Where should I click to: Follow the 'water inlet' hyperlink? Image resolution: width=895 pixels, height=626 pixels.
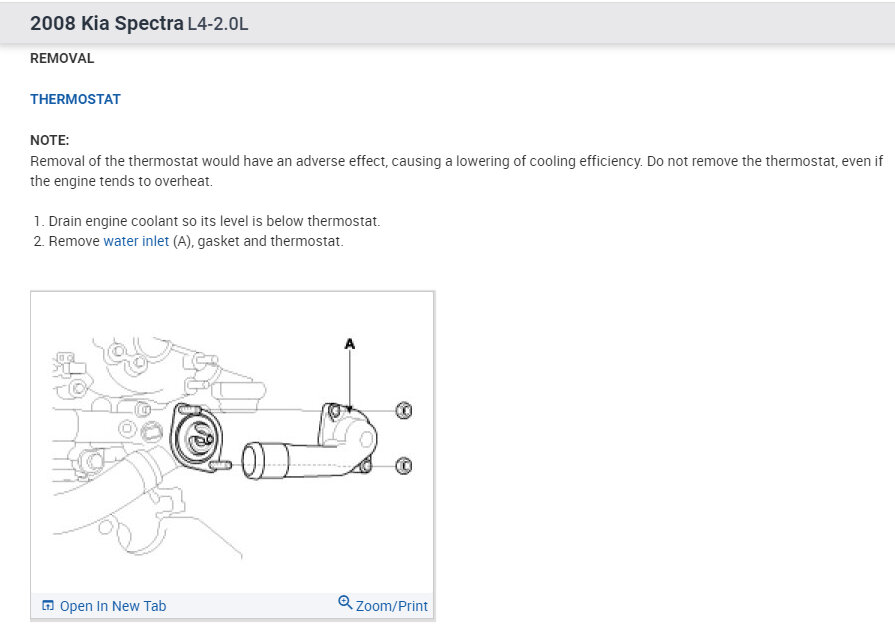[x=136, y=241]
